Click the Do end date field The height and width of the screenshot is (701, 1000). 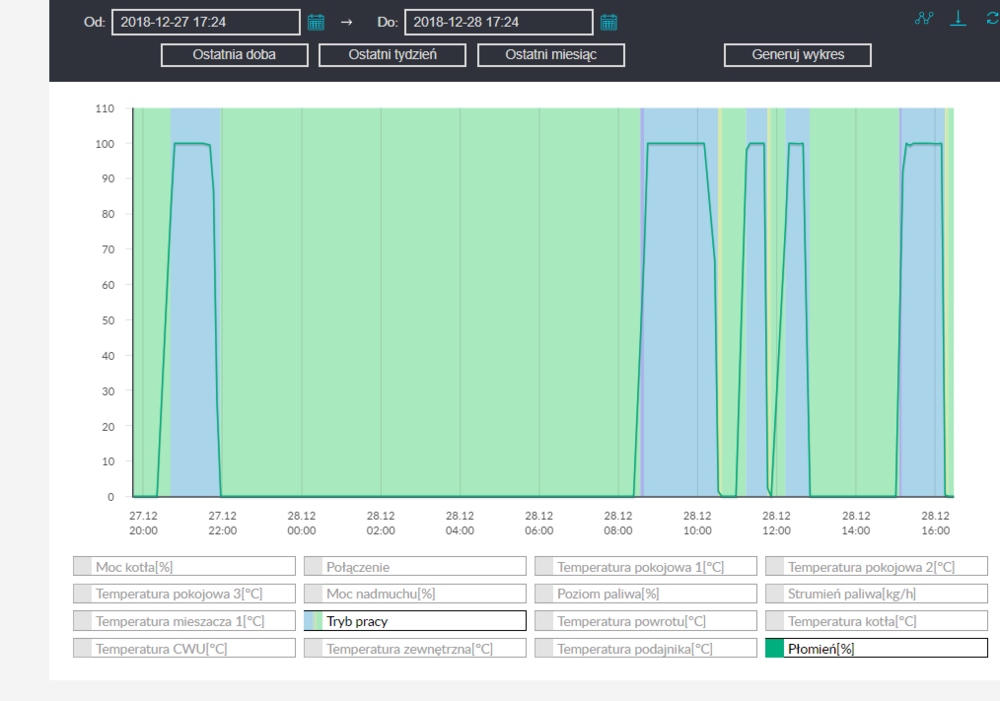[x=498, y=22]
